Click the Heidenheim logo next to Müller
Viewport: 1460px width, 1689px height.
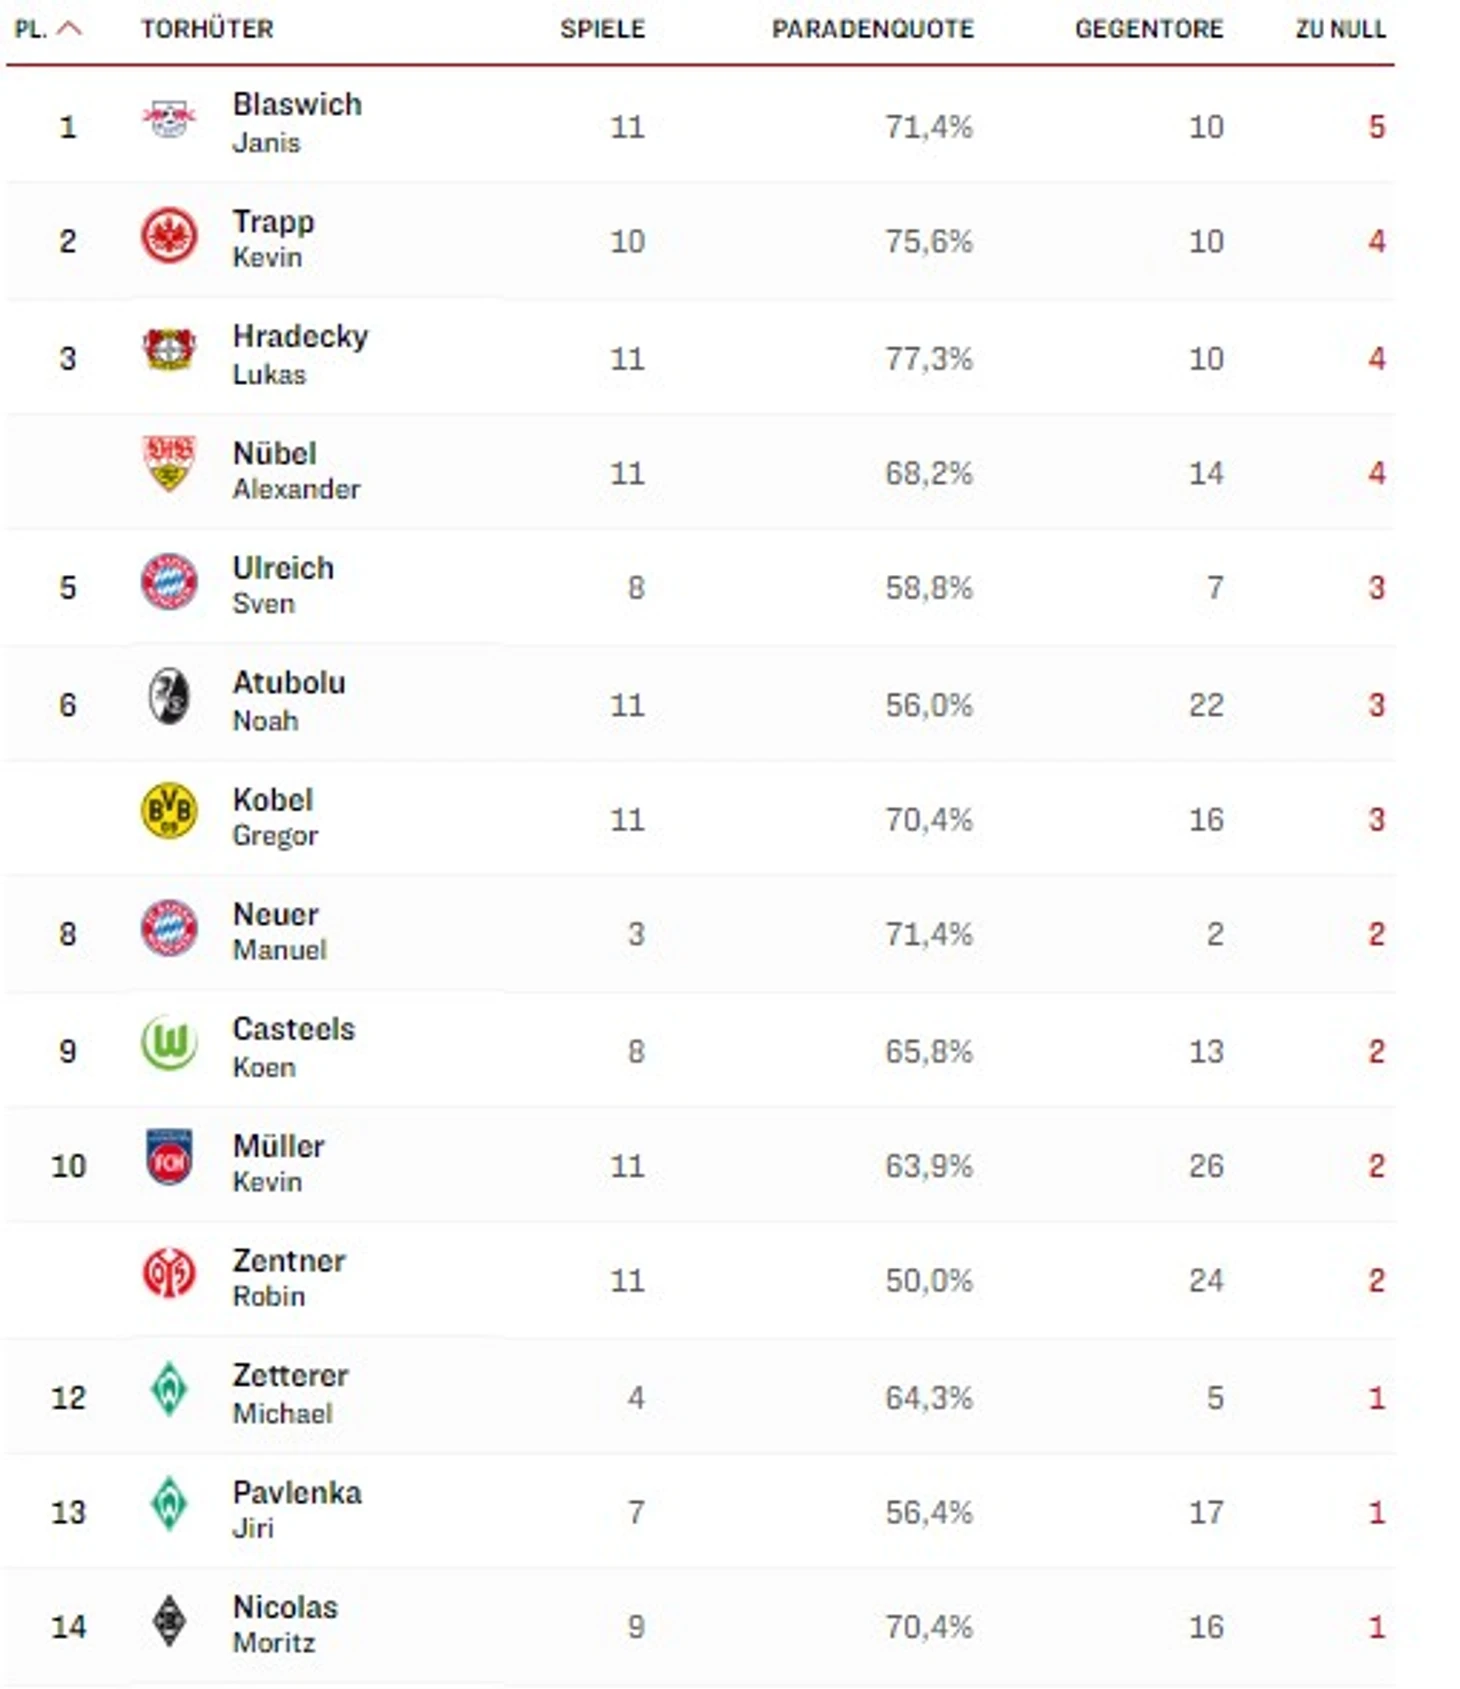(x=168, y=1158)
